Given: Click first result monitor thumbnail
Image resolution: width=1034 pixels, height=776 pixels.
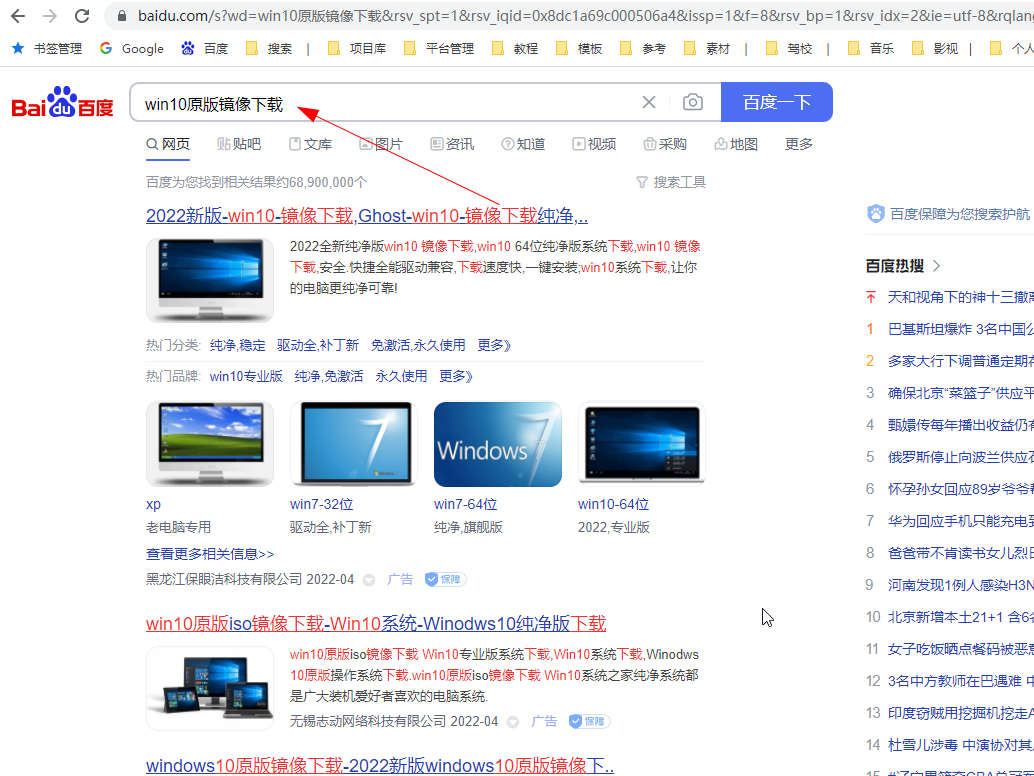Looking at the screenshot, I should pos(210,280).
